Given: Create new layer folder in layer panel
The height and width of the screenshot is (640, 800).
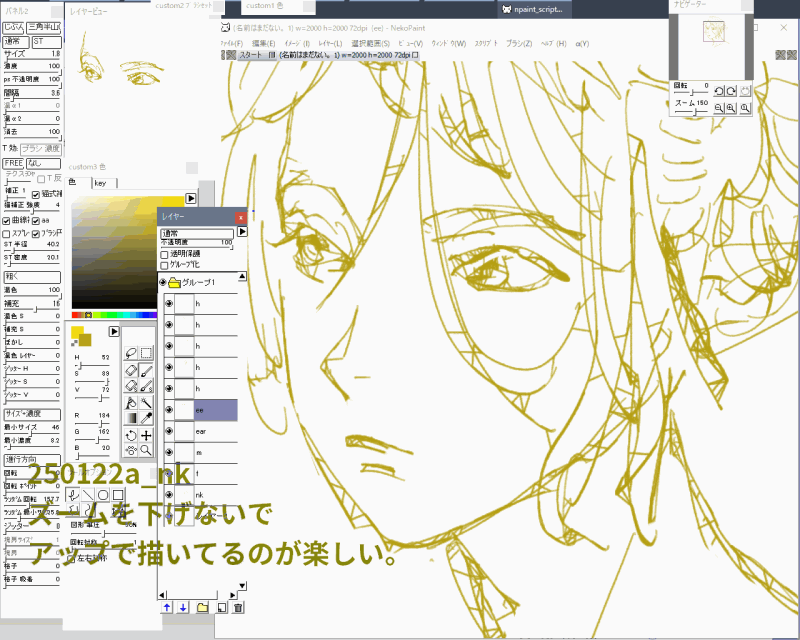Looking at the screenshot, I should tap(202, 607).
